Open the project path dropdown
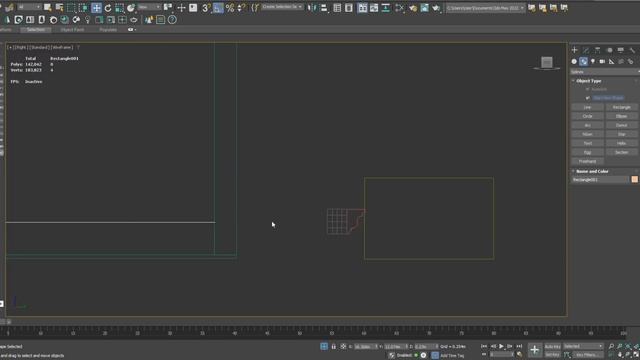Viewport: 640px width, 360px height. (485, 8)
